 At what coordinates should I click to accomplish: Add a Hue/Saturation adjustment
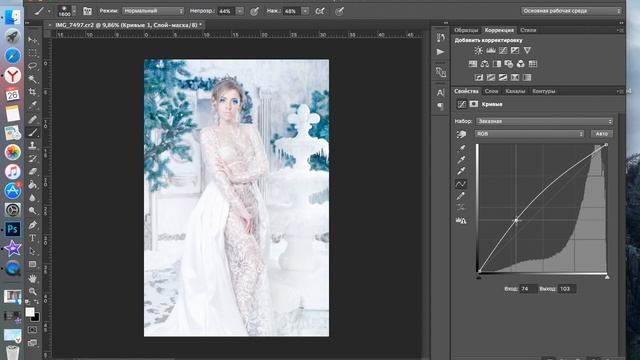[x=473, y=64]
